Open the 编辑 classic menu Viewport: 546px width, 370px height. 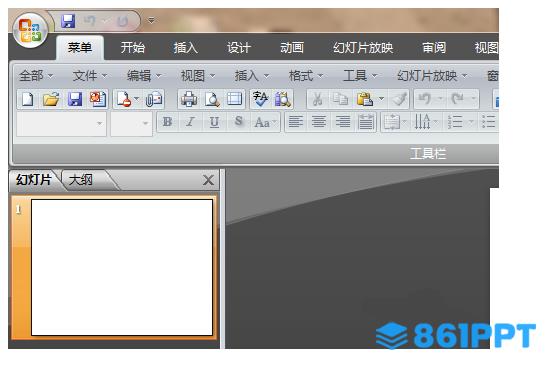[144, 76]
